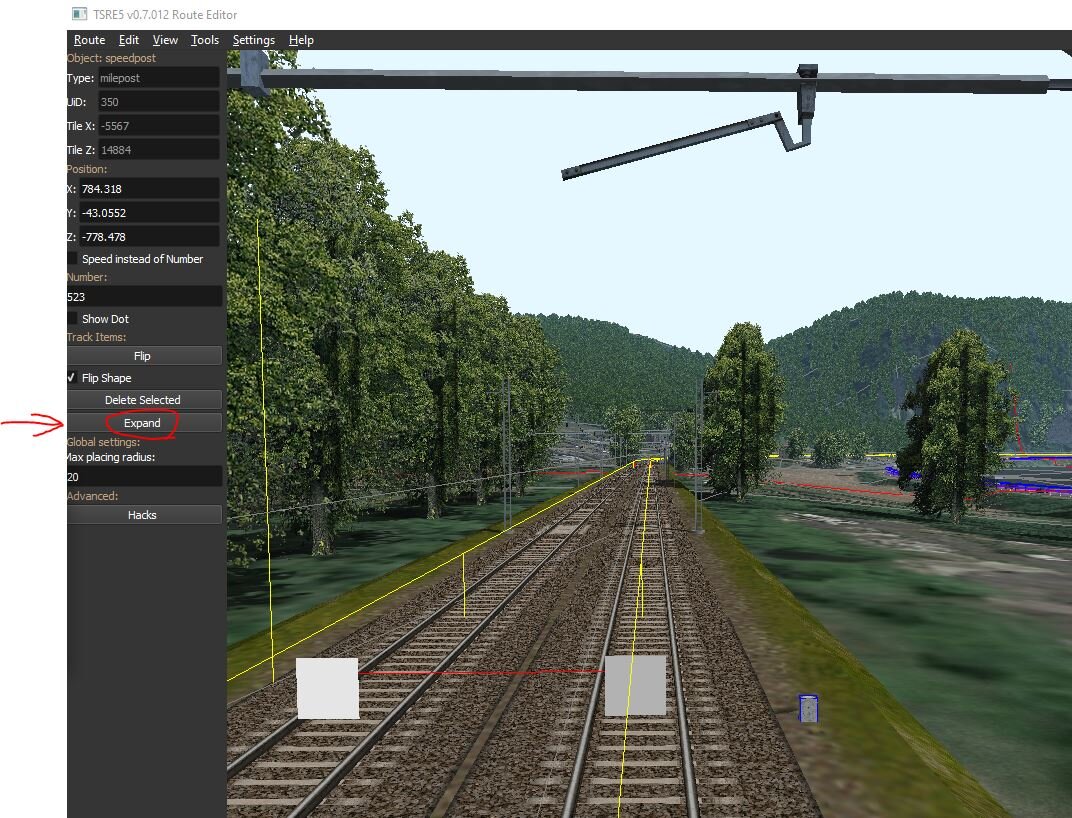Open the Edit menu
1072x818 pixels.
(x=129, y=40)
